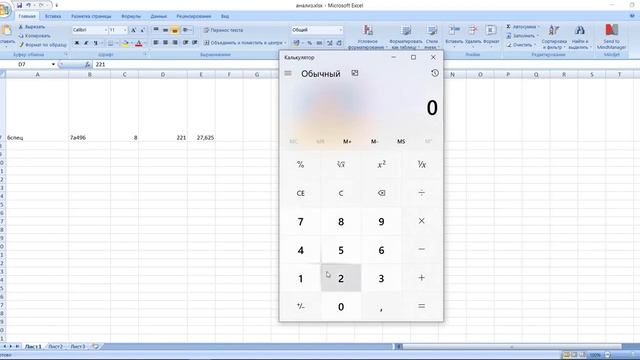
Task: Click Calculator x squared button
Action: [381, 164]
